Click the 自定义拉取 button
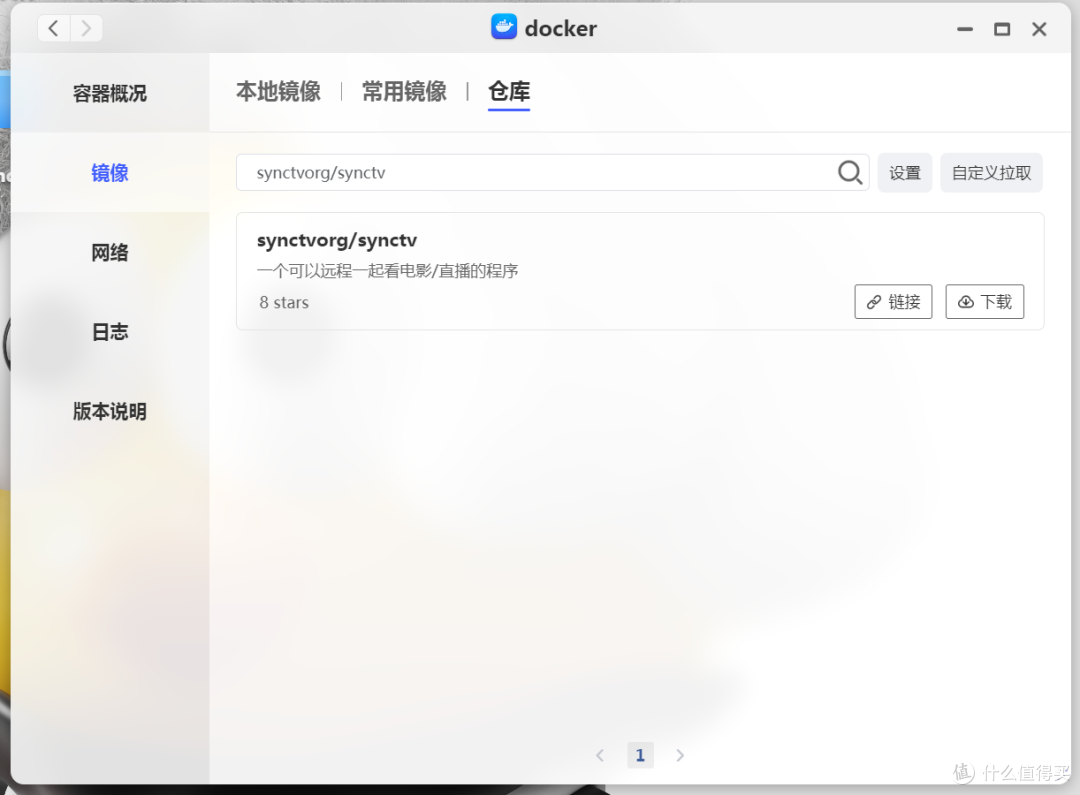 point(991,172)
